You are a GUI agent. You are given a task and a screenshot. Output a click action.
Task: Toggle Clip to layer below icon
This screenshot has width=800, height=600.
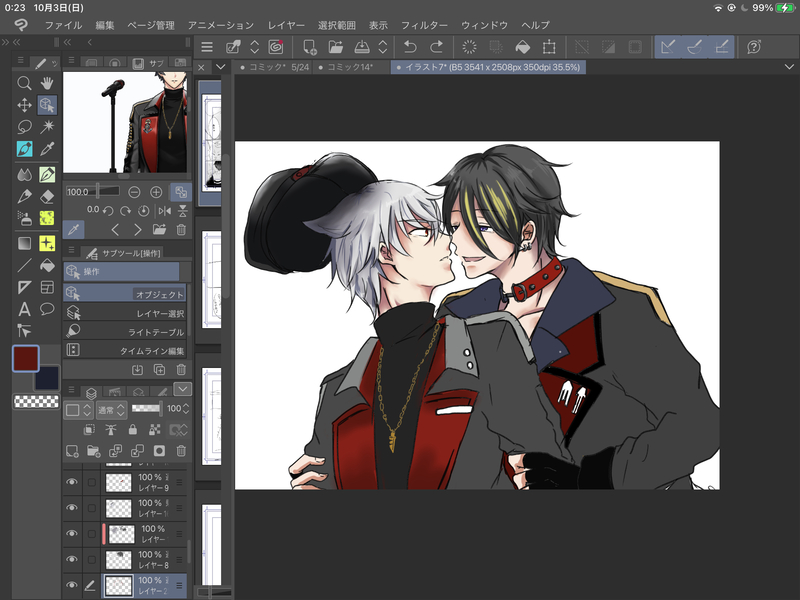89,430
